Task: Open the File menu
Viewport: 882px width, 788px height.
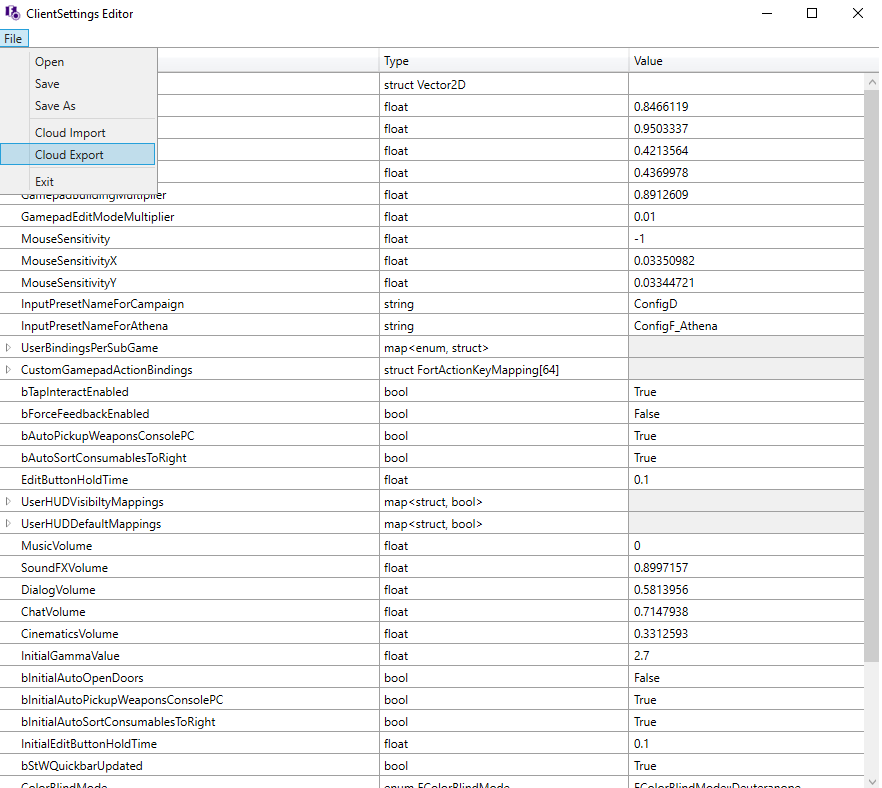Action: pyautogui.click(x=14, y=38)
